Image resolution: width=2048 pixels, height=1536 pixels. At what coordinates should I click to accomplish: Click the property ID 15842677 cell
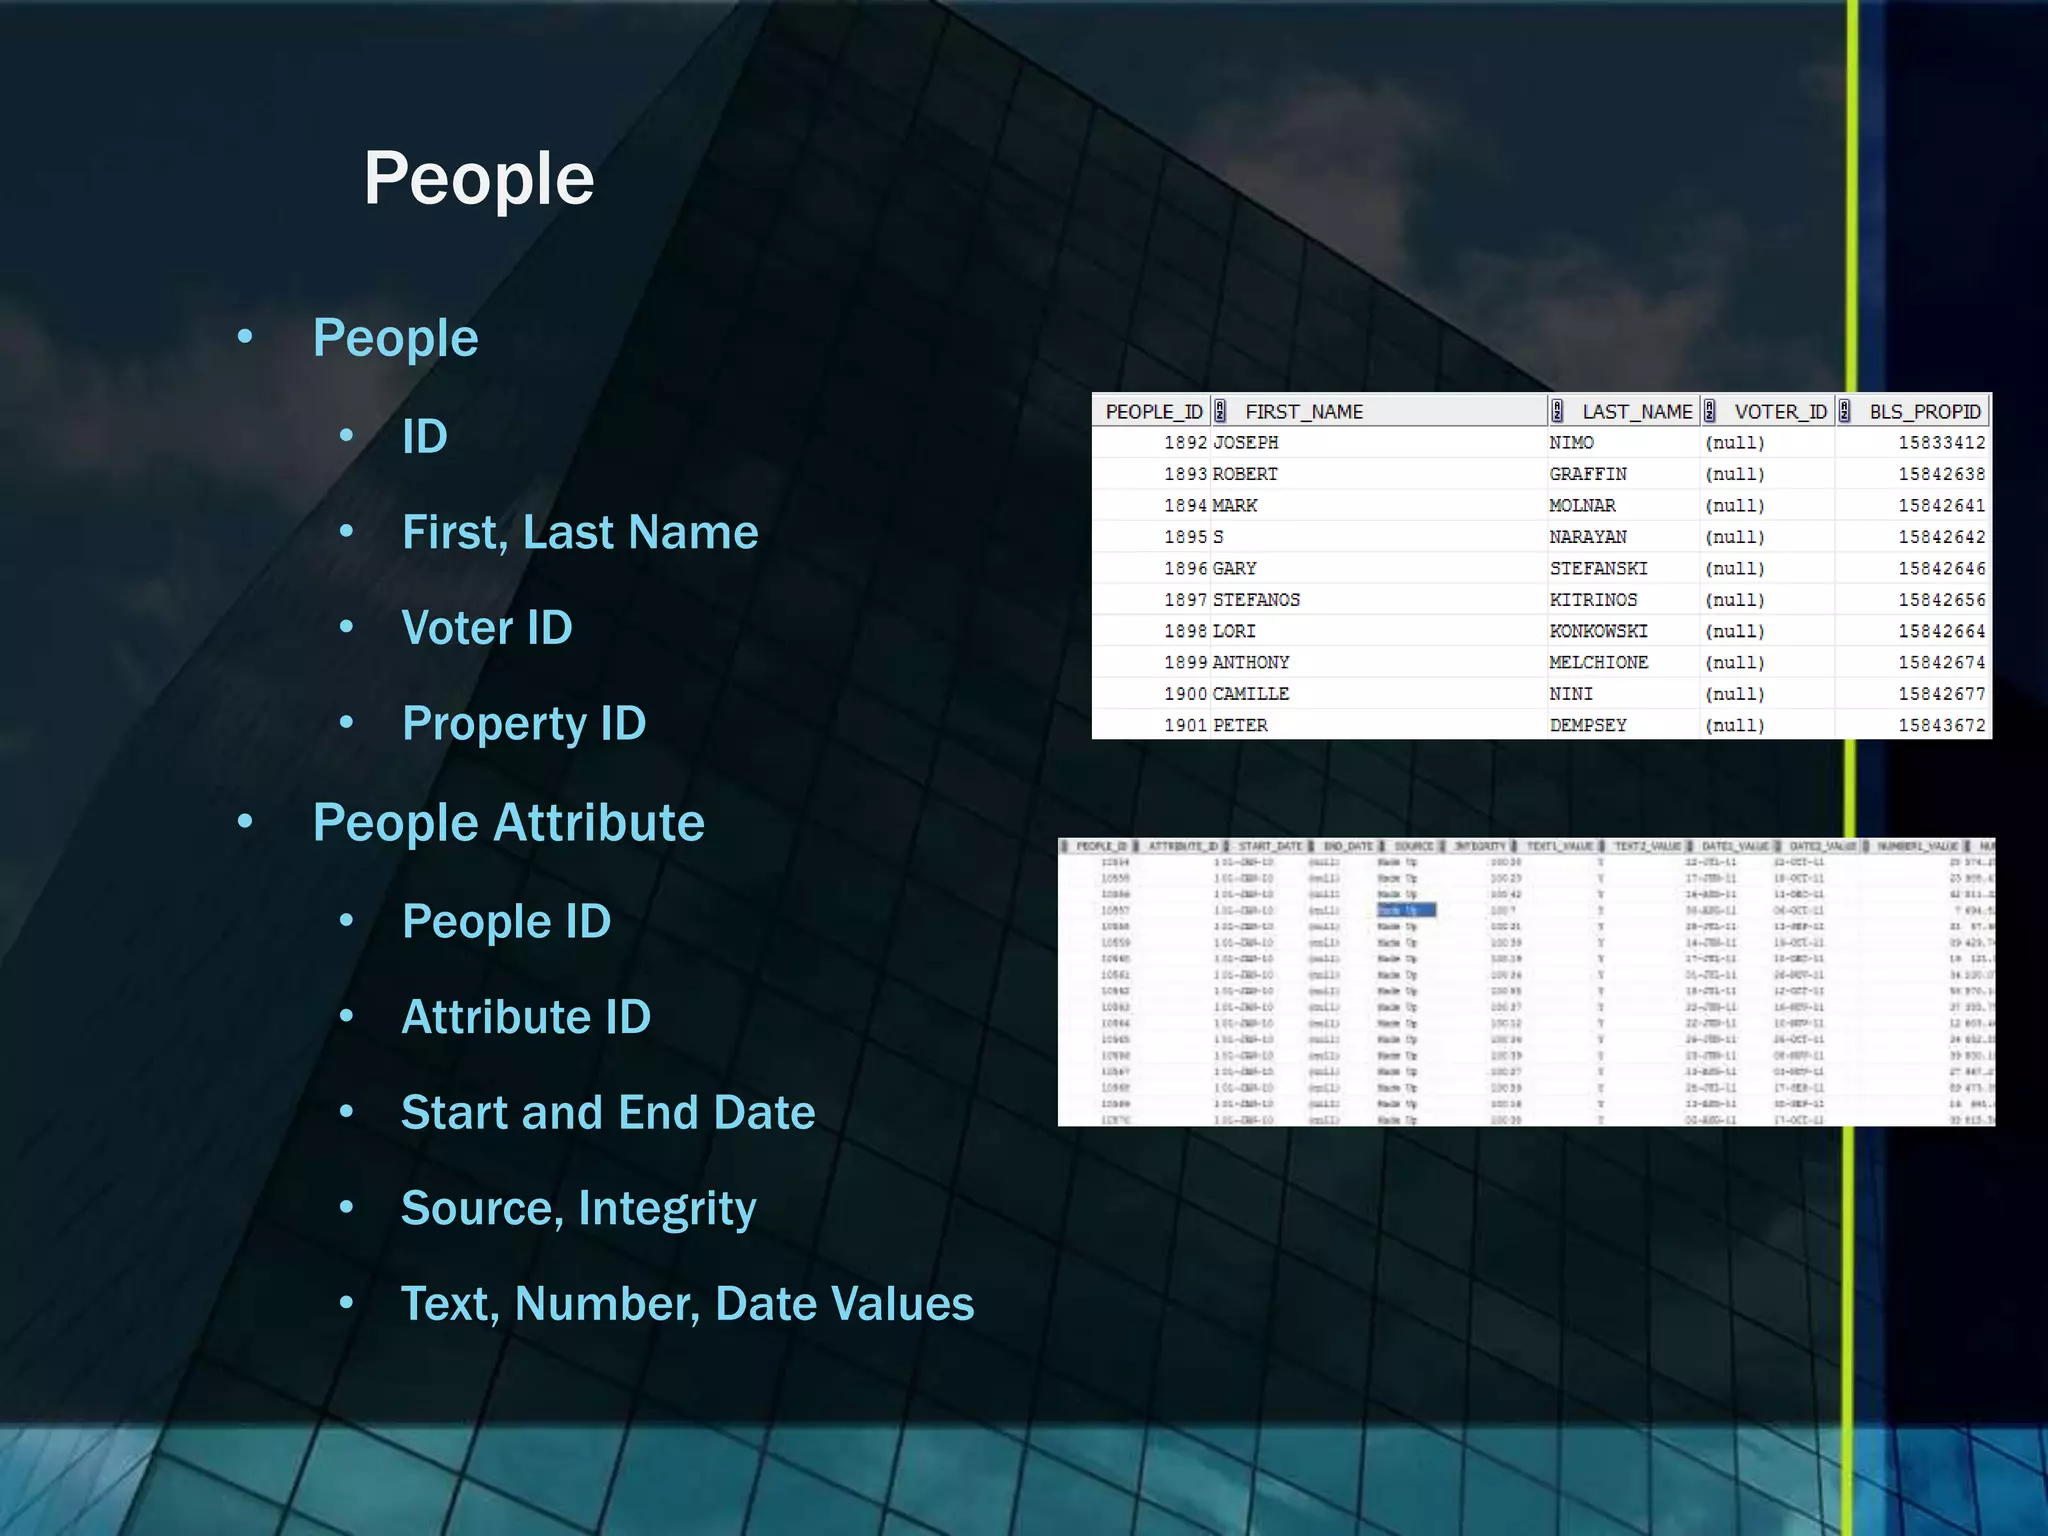coord(1941,694)
